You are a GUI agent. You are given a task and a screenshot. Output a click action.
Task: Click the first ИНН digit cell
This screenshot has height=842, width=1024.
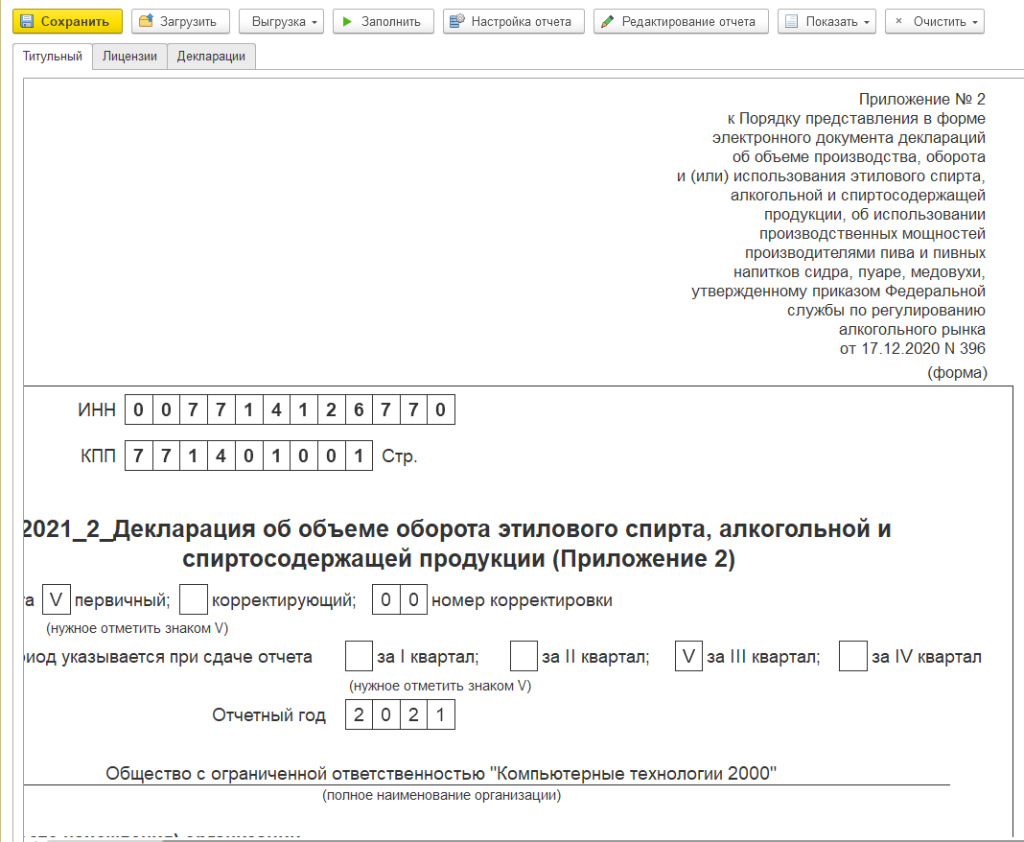pos(139,410)
